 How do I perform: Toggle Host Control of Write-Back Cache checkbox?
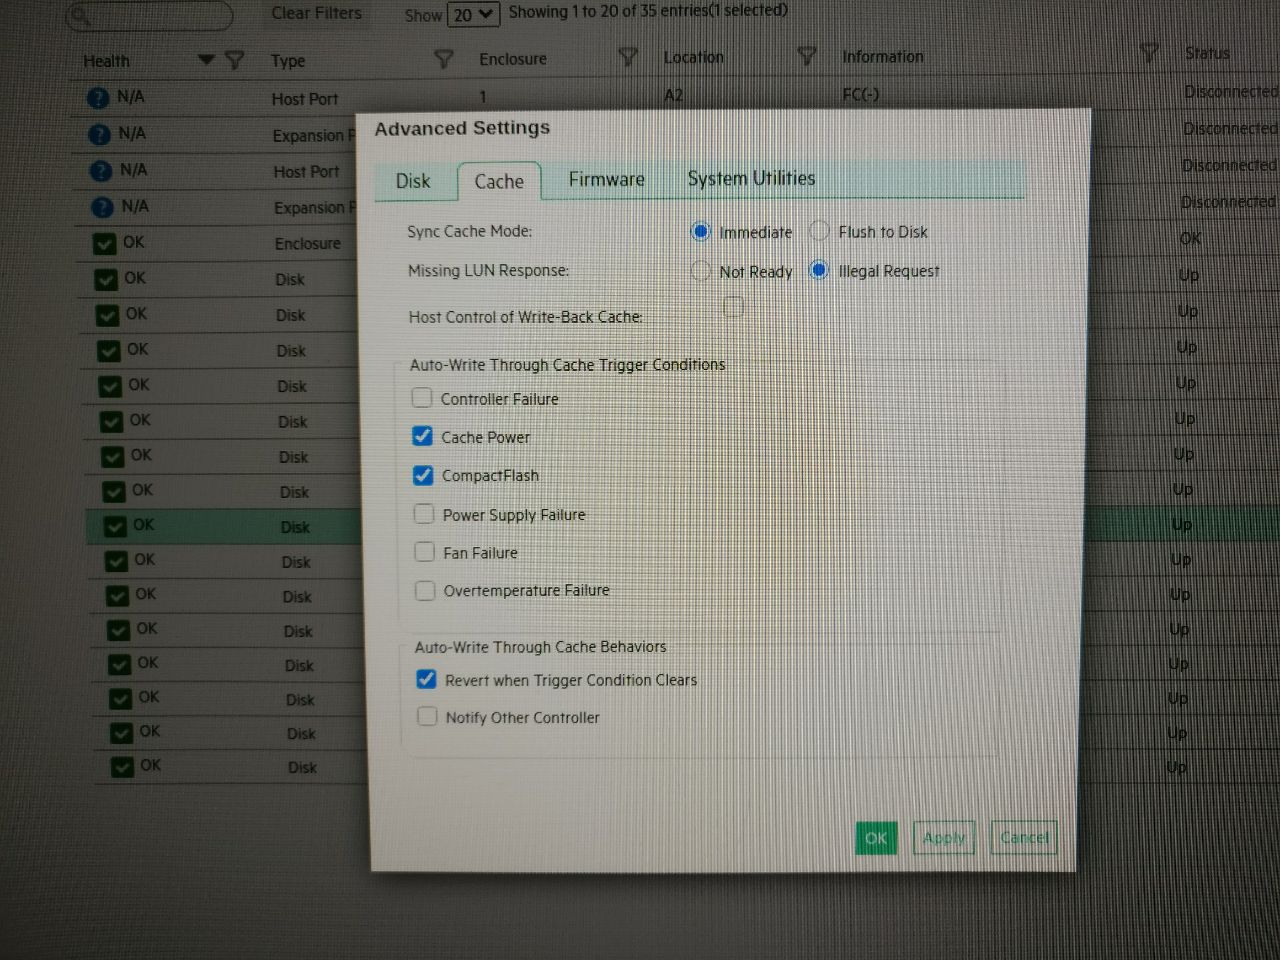point(733,307)
